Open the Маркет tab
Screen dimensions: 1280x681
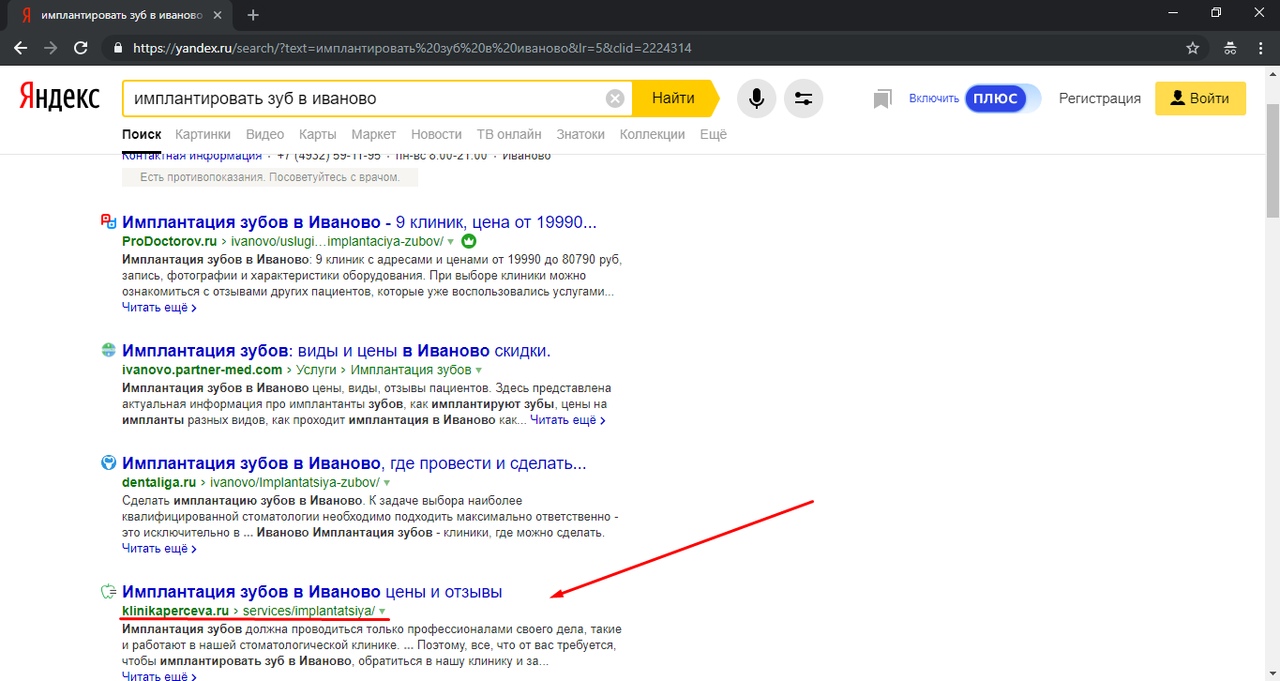pyautogui.click(x=374, y=134)
